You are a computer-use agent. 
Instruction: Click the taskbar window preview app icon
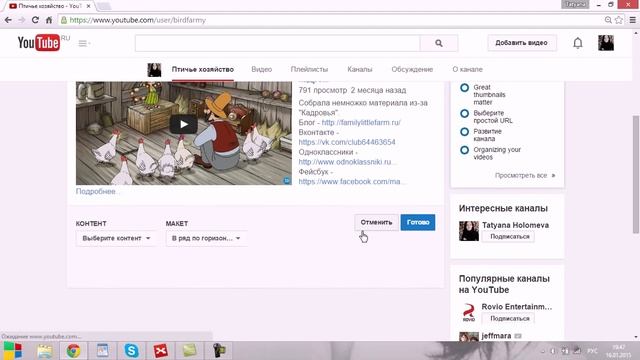click(102, 351)
